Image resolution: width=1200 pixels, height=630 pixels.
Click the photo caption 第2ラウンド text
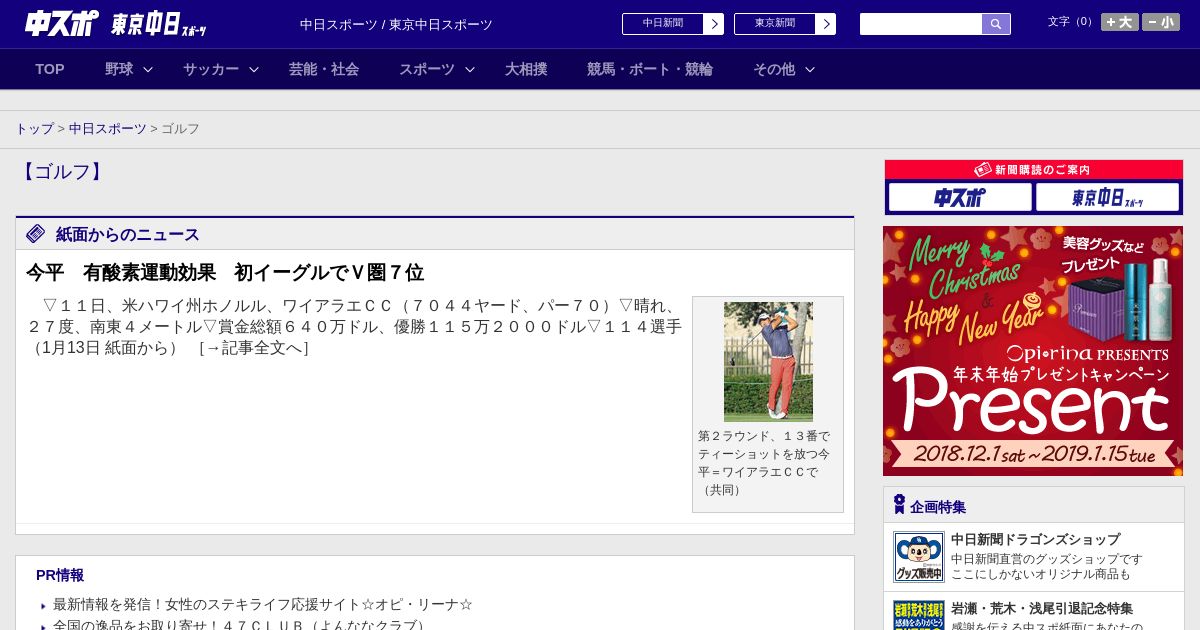pos(765,463)
